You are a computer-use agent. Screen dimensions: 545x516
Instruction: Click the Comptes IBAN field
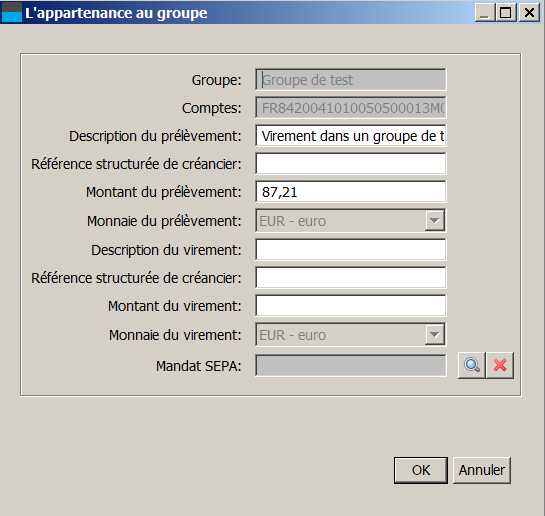click(351, 108)
